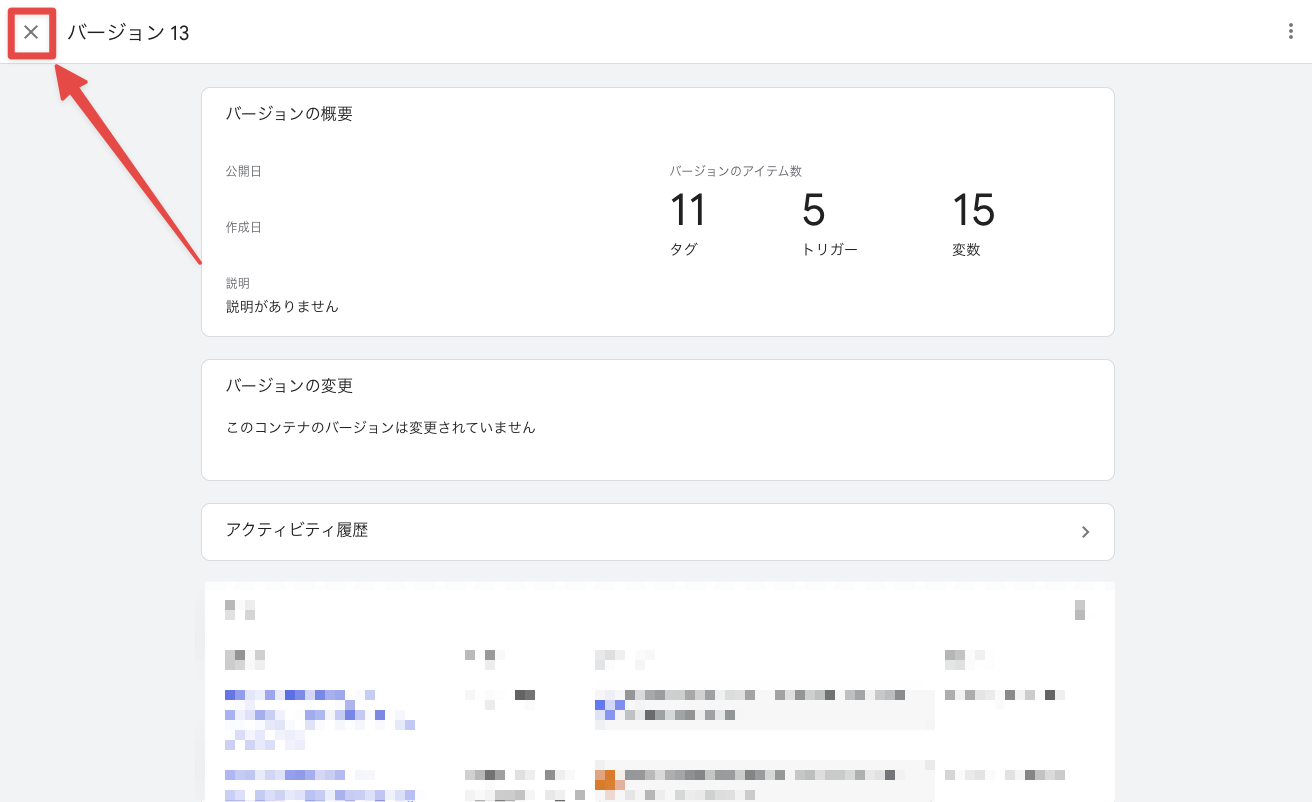Screen dimensions: 1312x802
Task: Click the トリガー label under the count
Action: 829,250
